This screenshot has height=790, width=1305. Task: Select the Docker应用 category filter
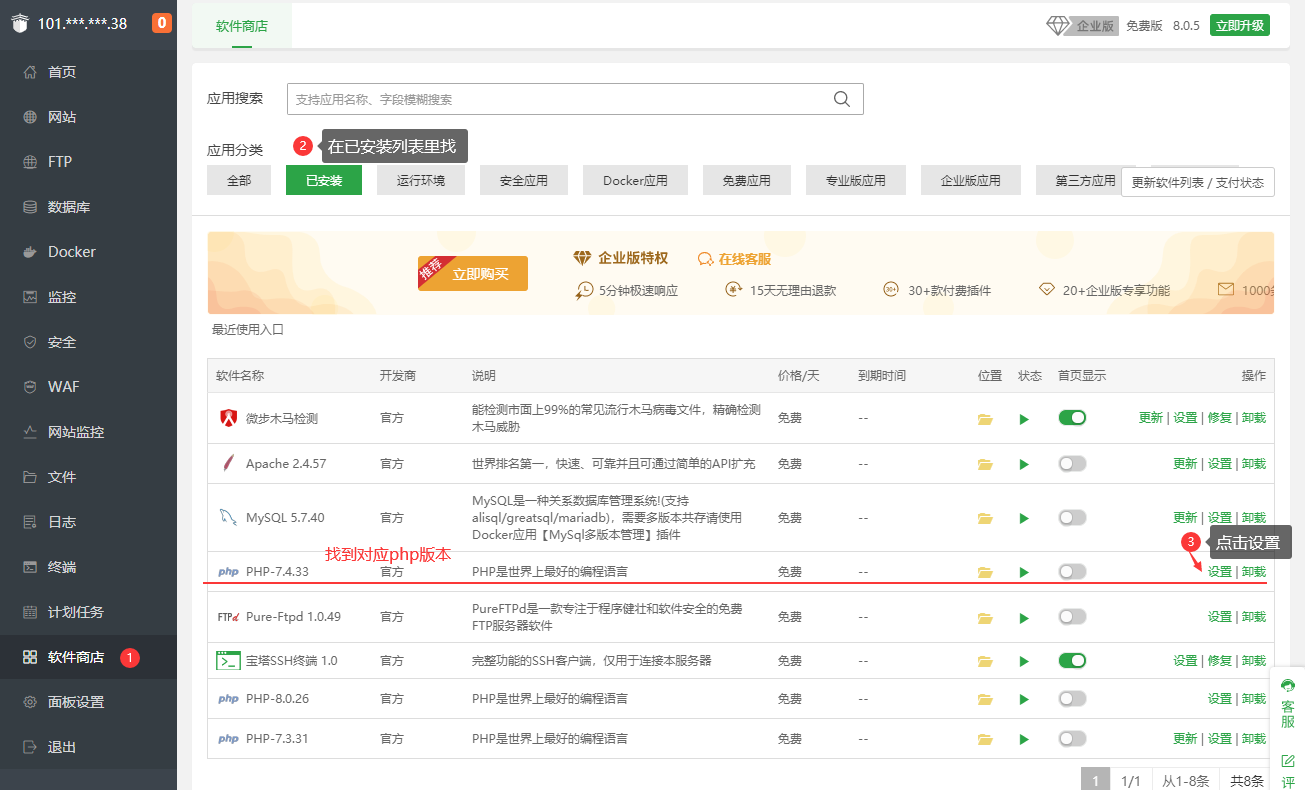click(x=635, y=180)
